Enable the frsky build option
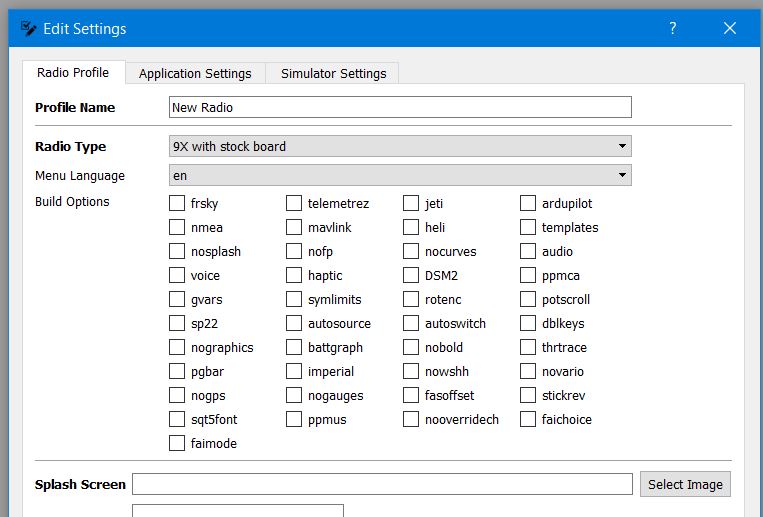 point(177,203)
